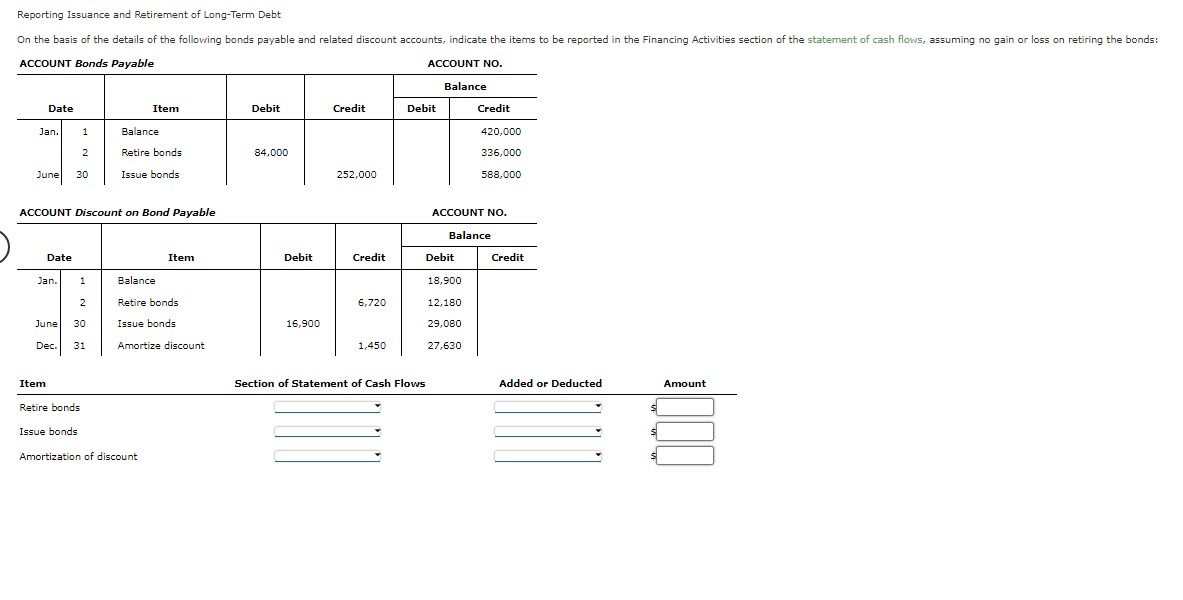
Task: Expand the middle Added or Deducted selector arrow
Action: click(x=599, y=431)
